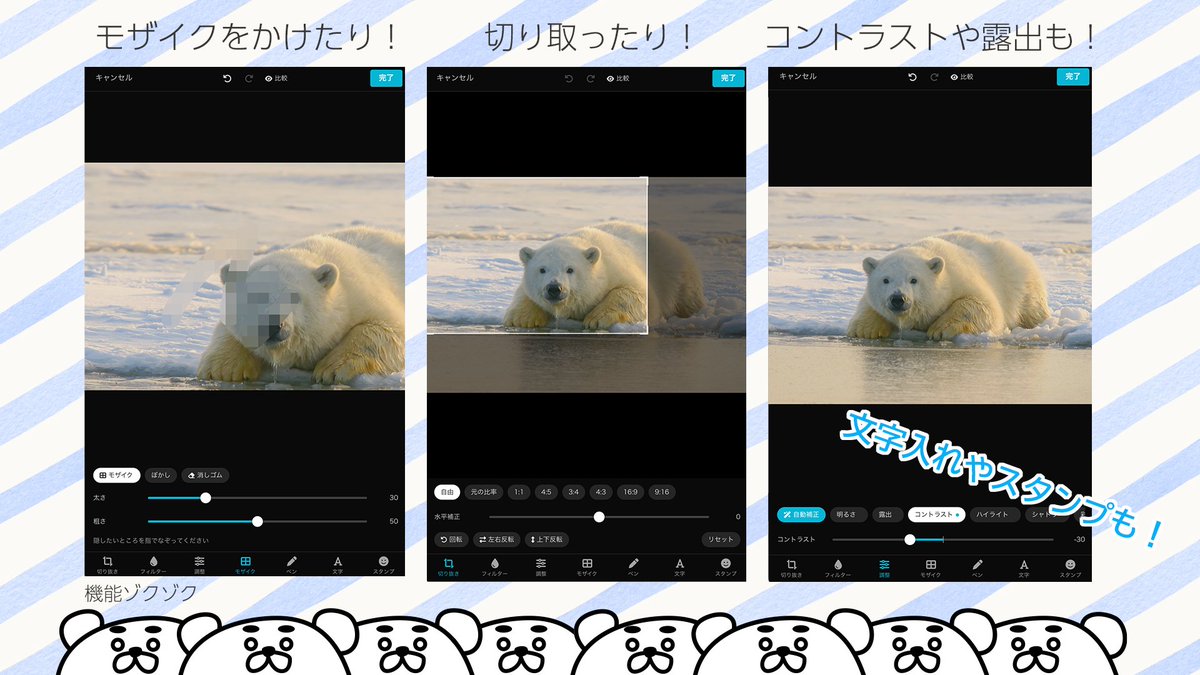1200x675 pixels.
Task: Switch to コントラスト adjustment pill
Action: click(936, 515)
